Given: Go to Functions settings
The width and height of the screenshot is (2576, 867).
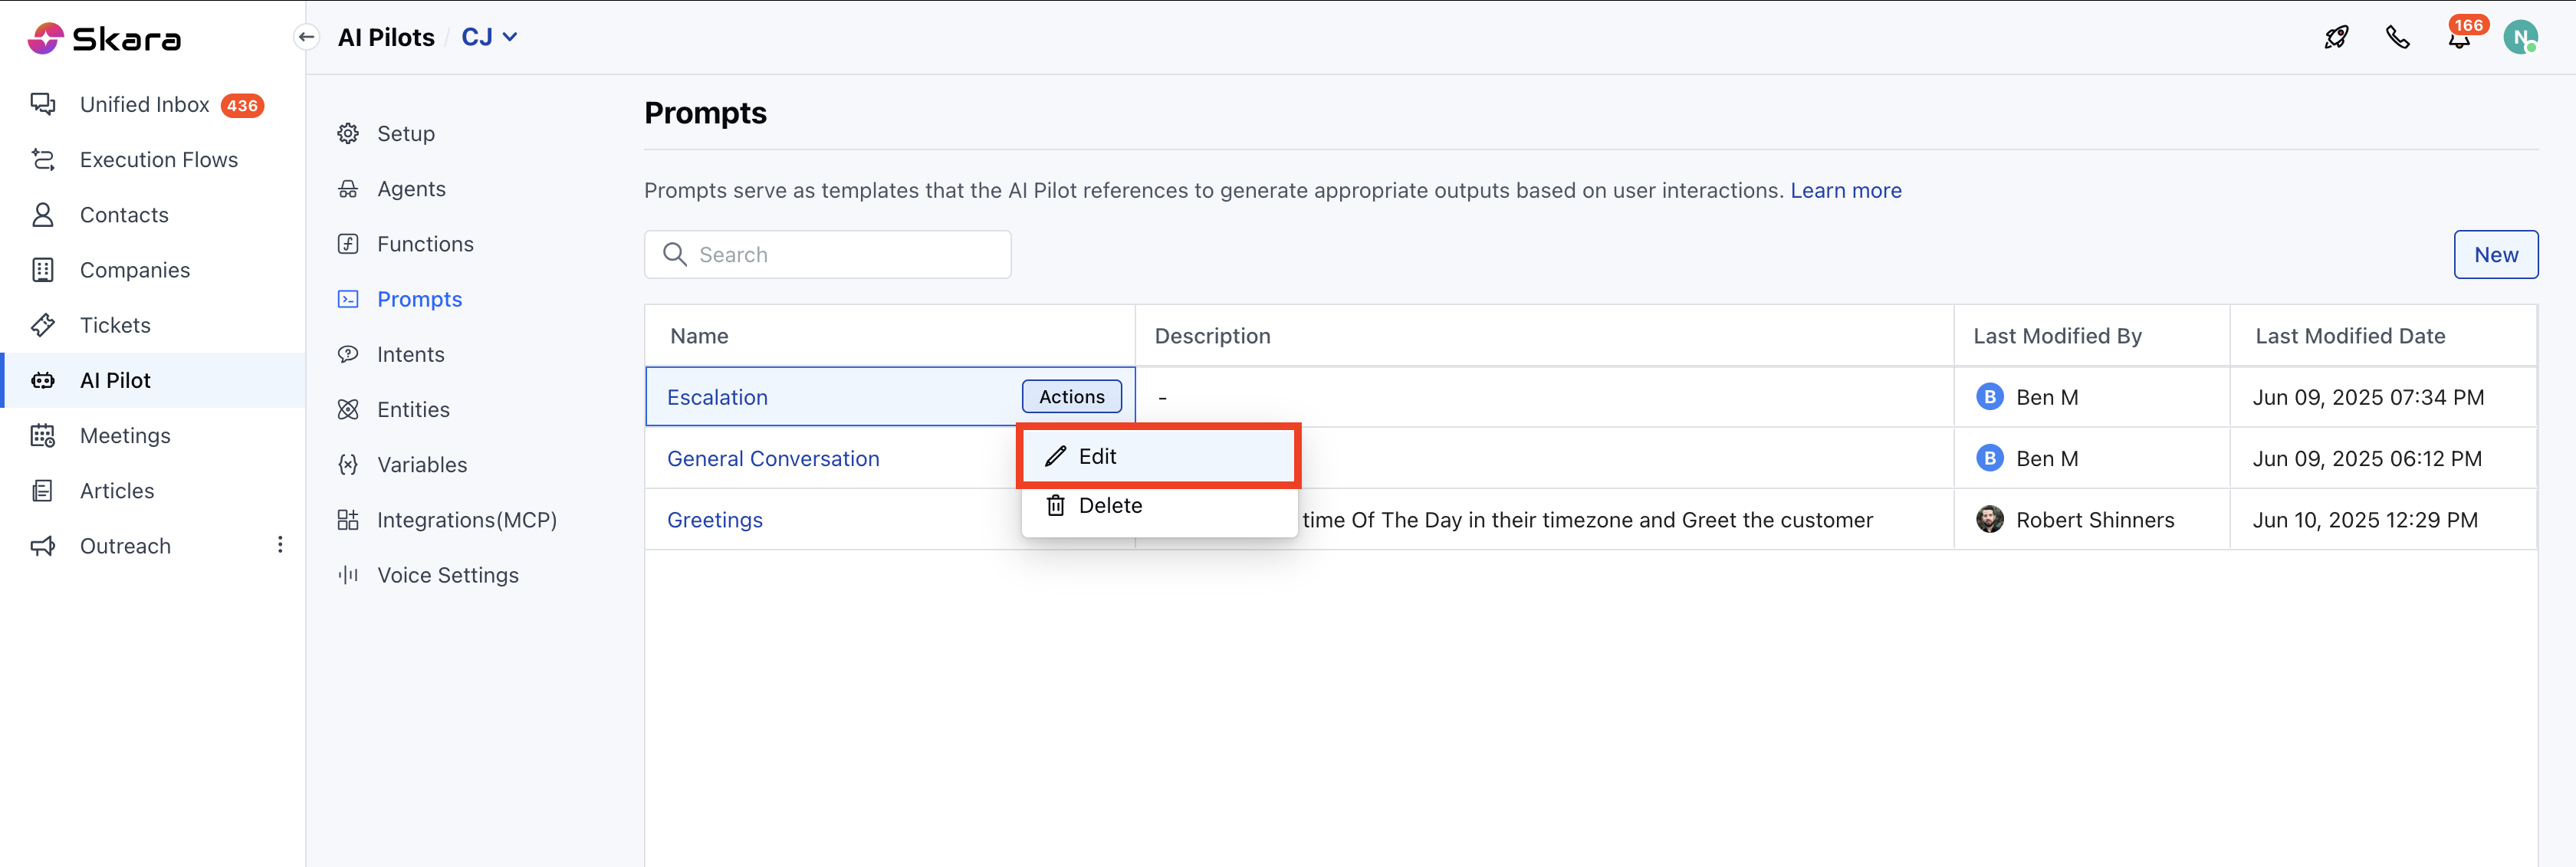Looking at the screenshot, I should 424,244.
